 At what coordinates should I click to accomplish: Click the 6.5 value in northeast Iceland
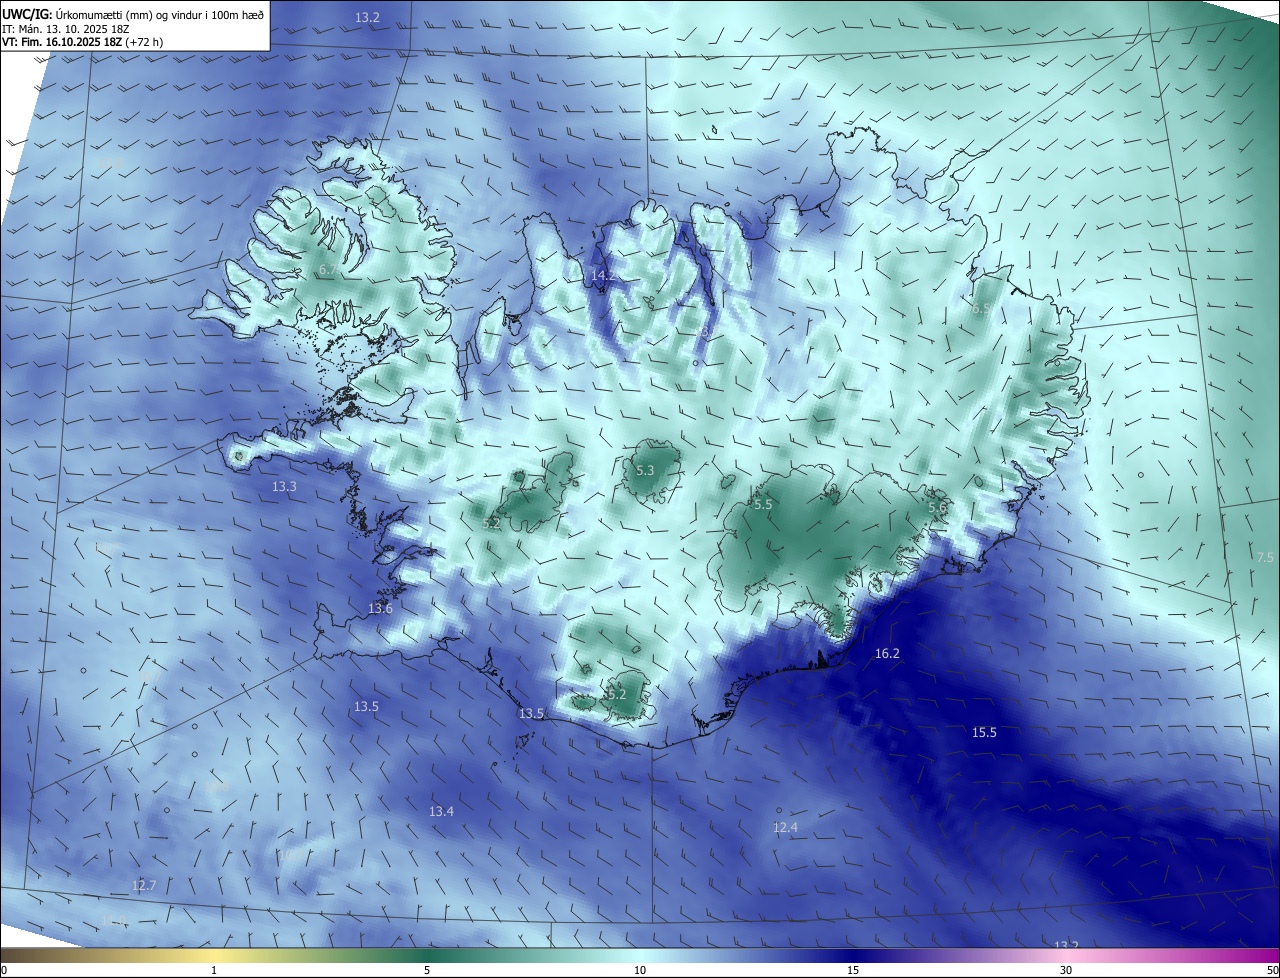point(982,309)
